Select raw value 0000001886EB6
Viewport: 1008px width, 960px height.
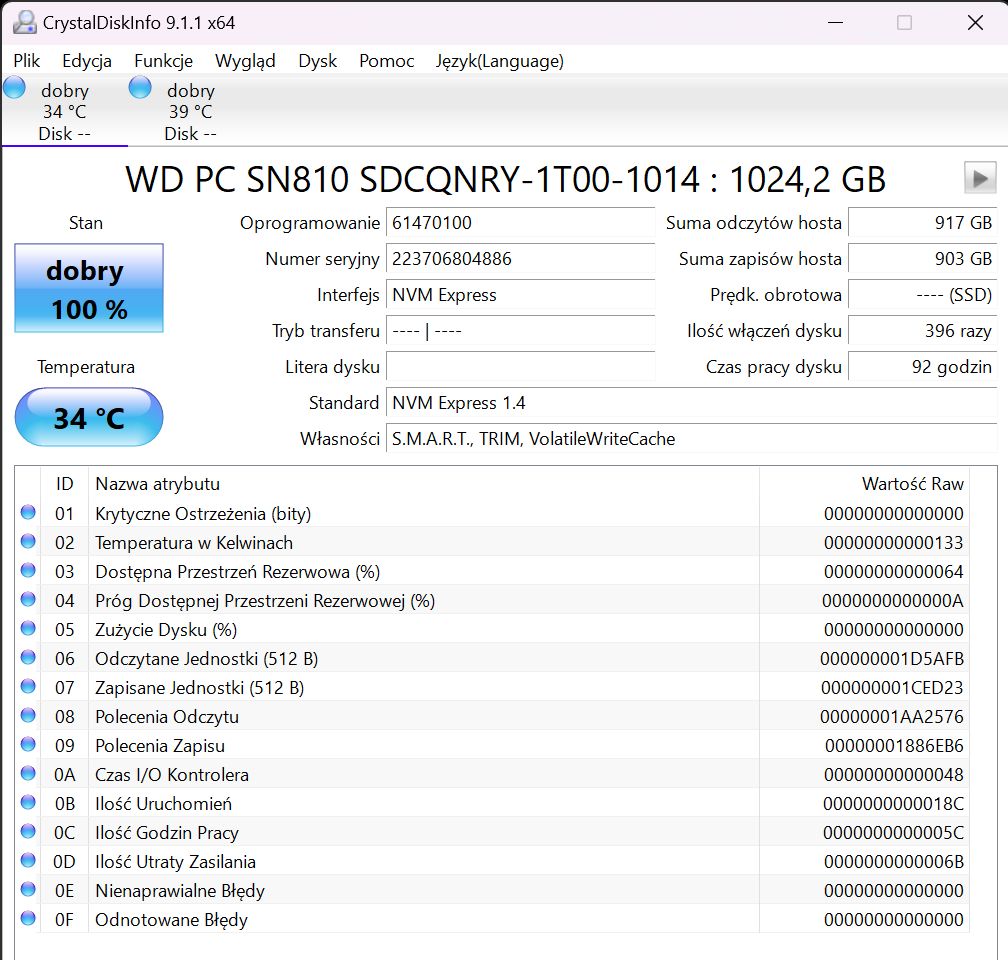click(894, 746)
